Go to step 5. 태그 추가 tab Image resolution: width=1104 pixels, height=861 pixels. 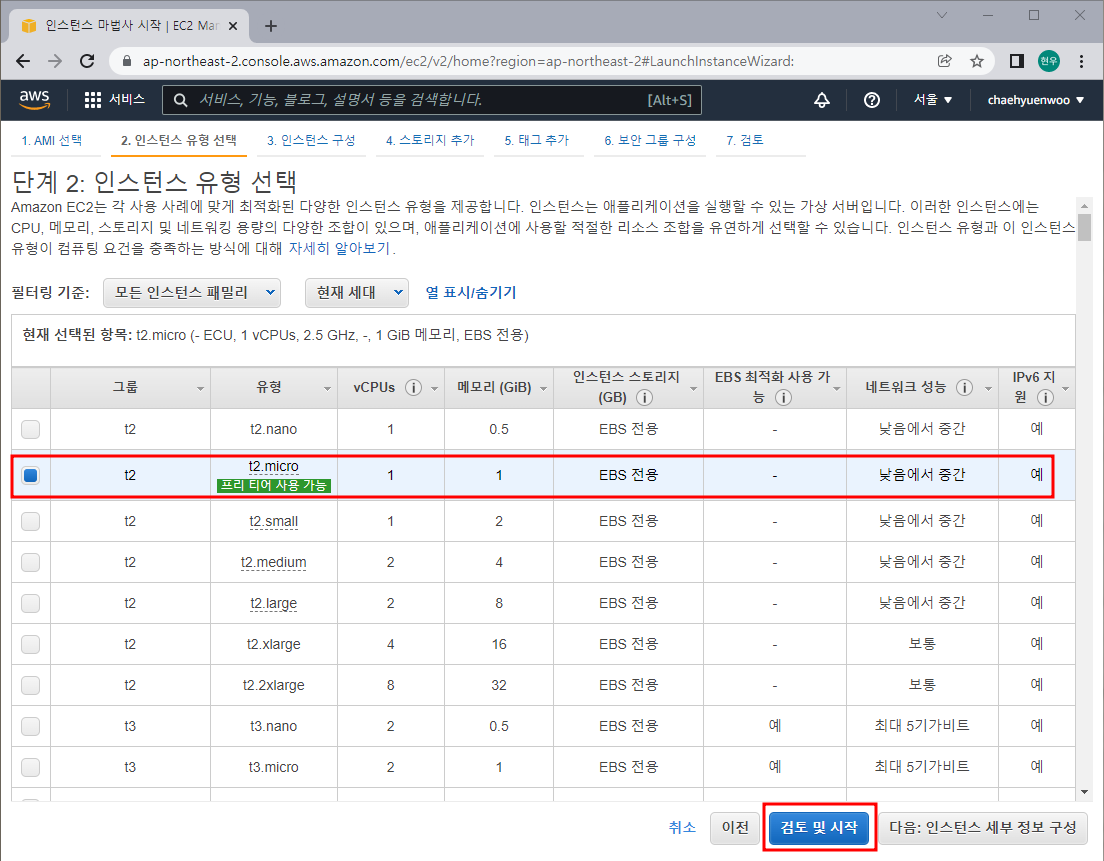(537, 140)
